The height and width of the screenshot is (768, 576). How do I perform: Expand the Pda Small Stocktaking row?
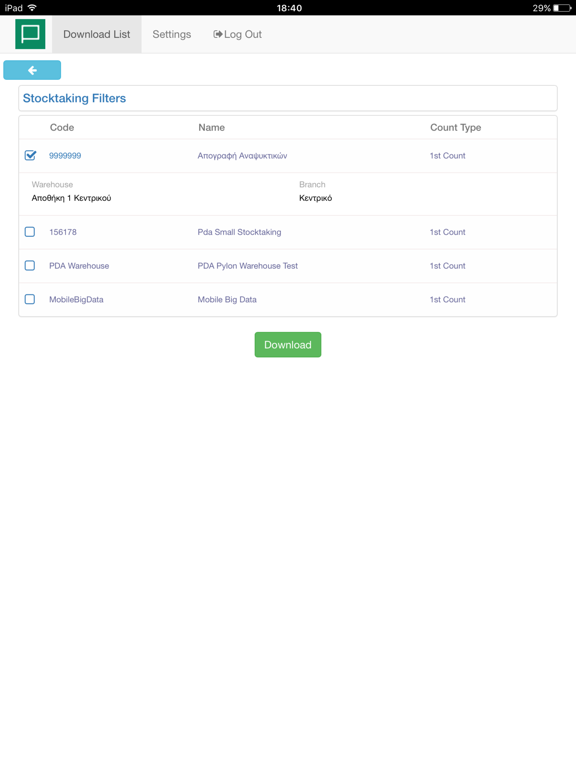tap(288, 232)
